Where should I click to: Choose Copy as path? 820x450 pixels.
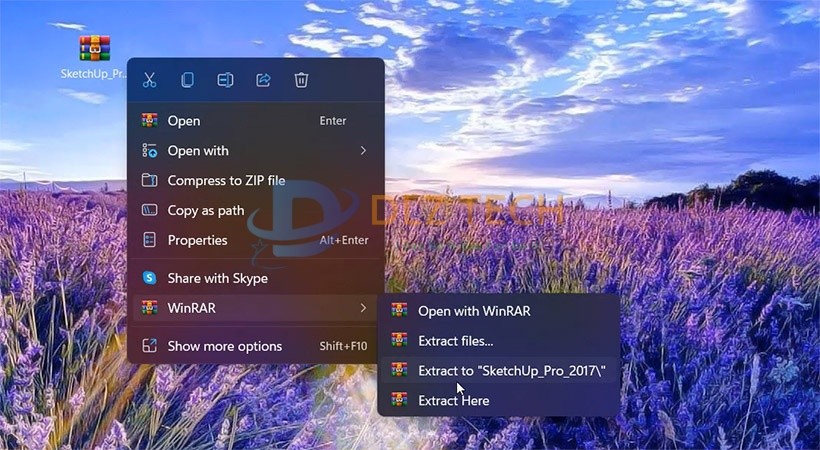pyautogui.click(x=206, y=211)
